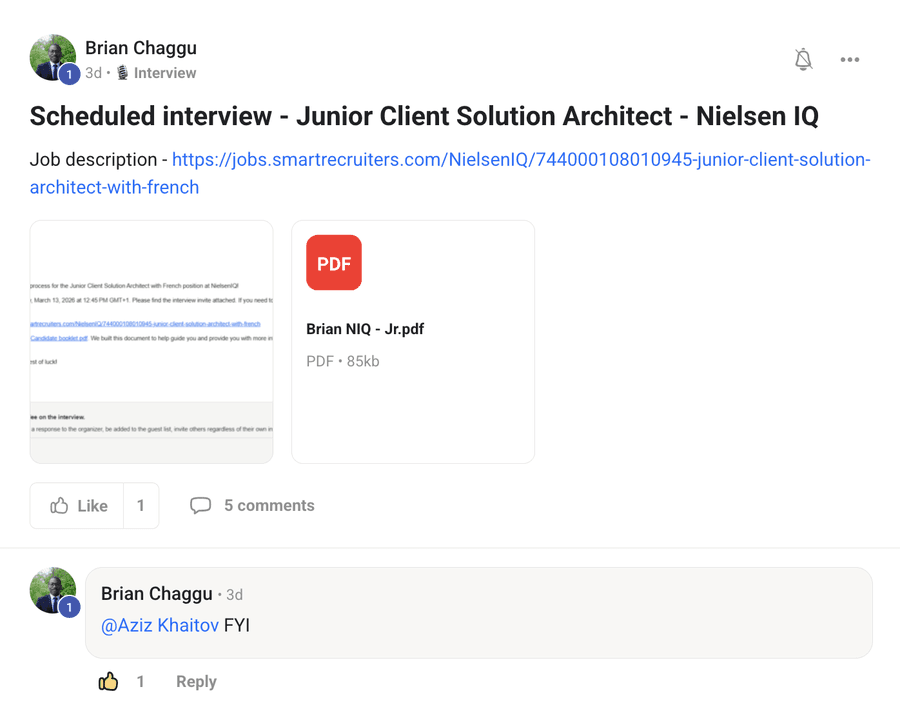900x707 pixels.
Task: Open the email screenshot attachment thumbnail
Action: 152,342
